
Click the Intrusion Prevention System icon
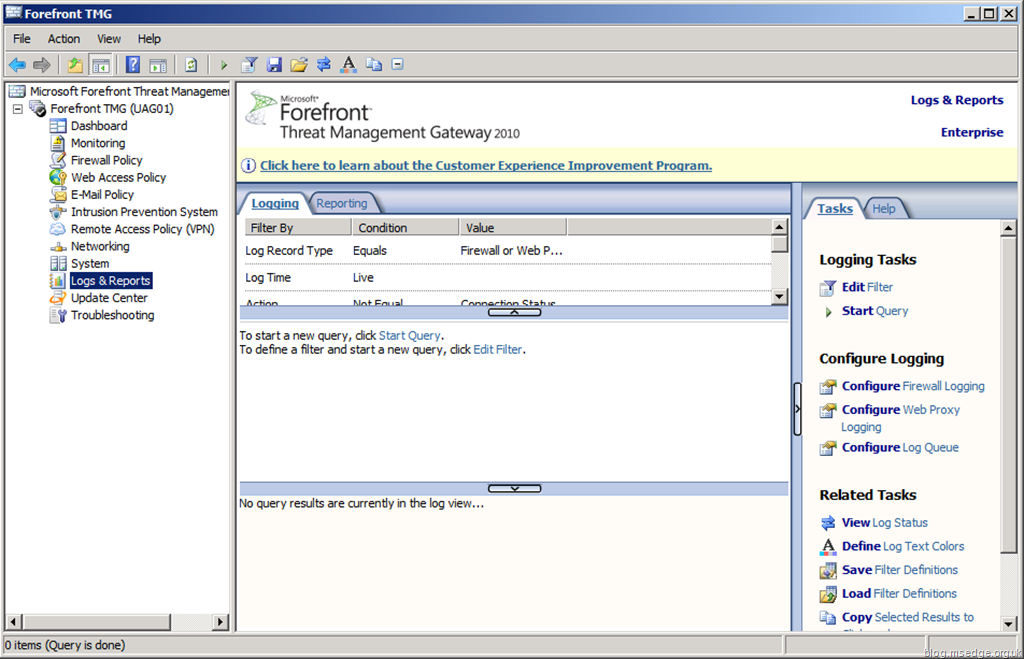[58, 212]
